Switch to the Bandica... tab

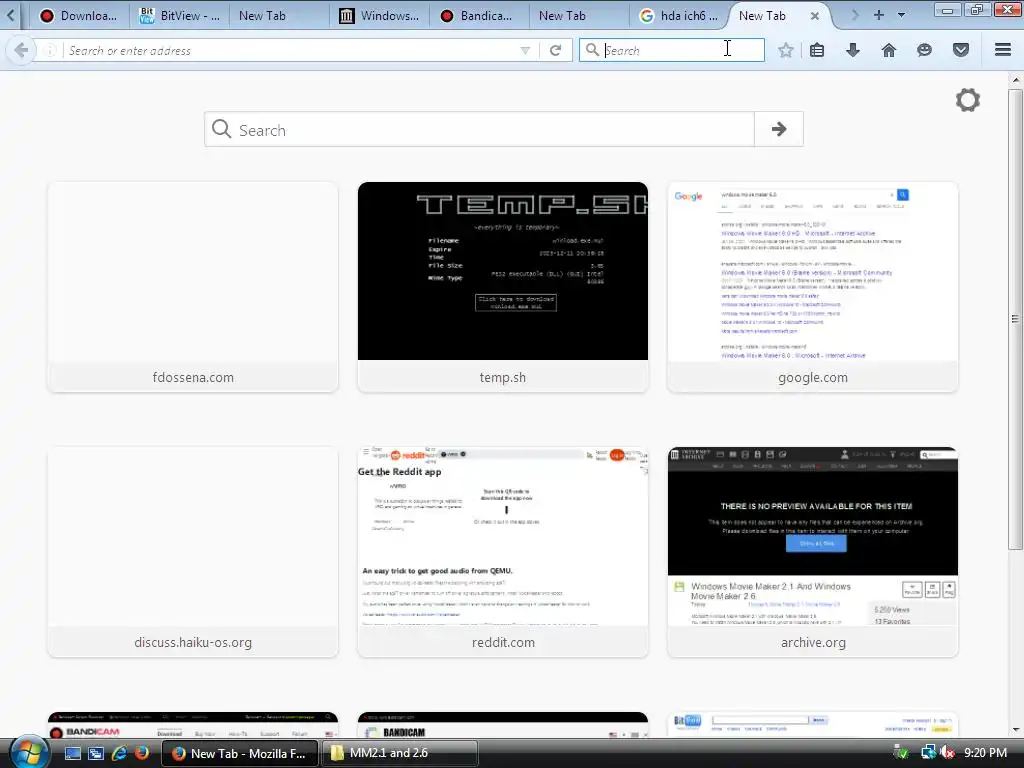[x=477, y=16]
